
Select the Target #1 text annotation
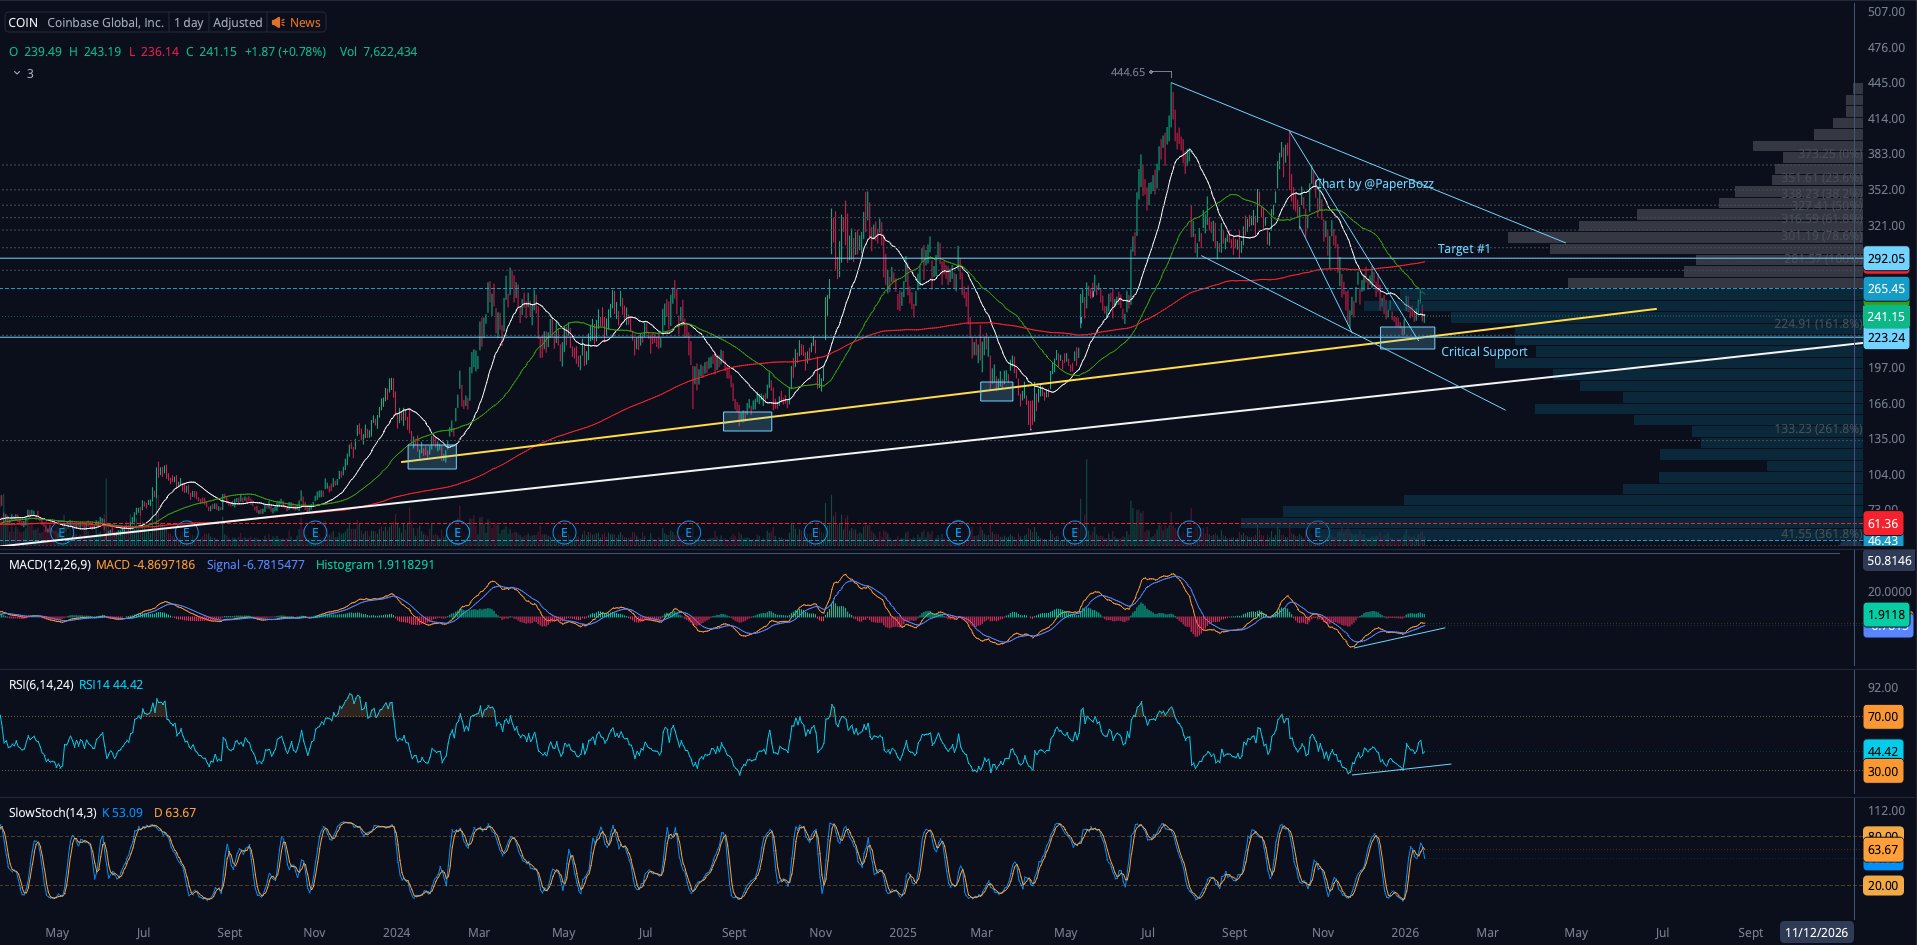tap(1463, 248)
